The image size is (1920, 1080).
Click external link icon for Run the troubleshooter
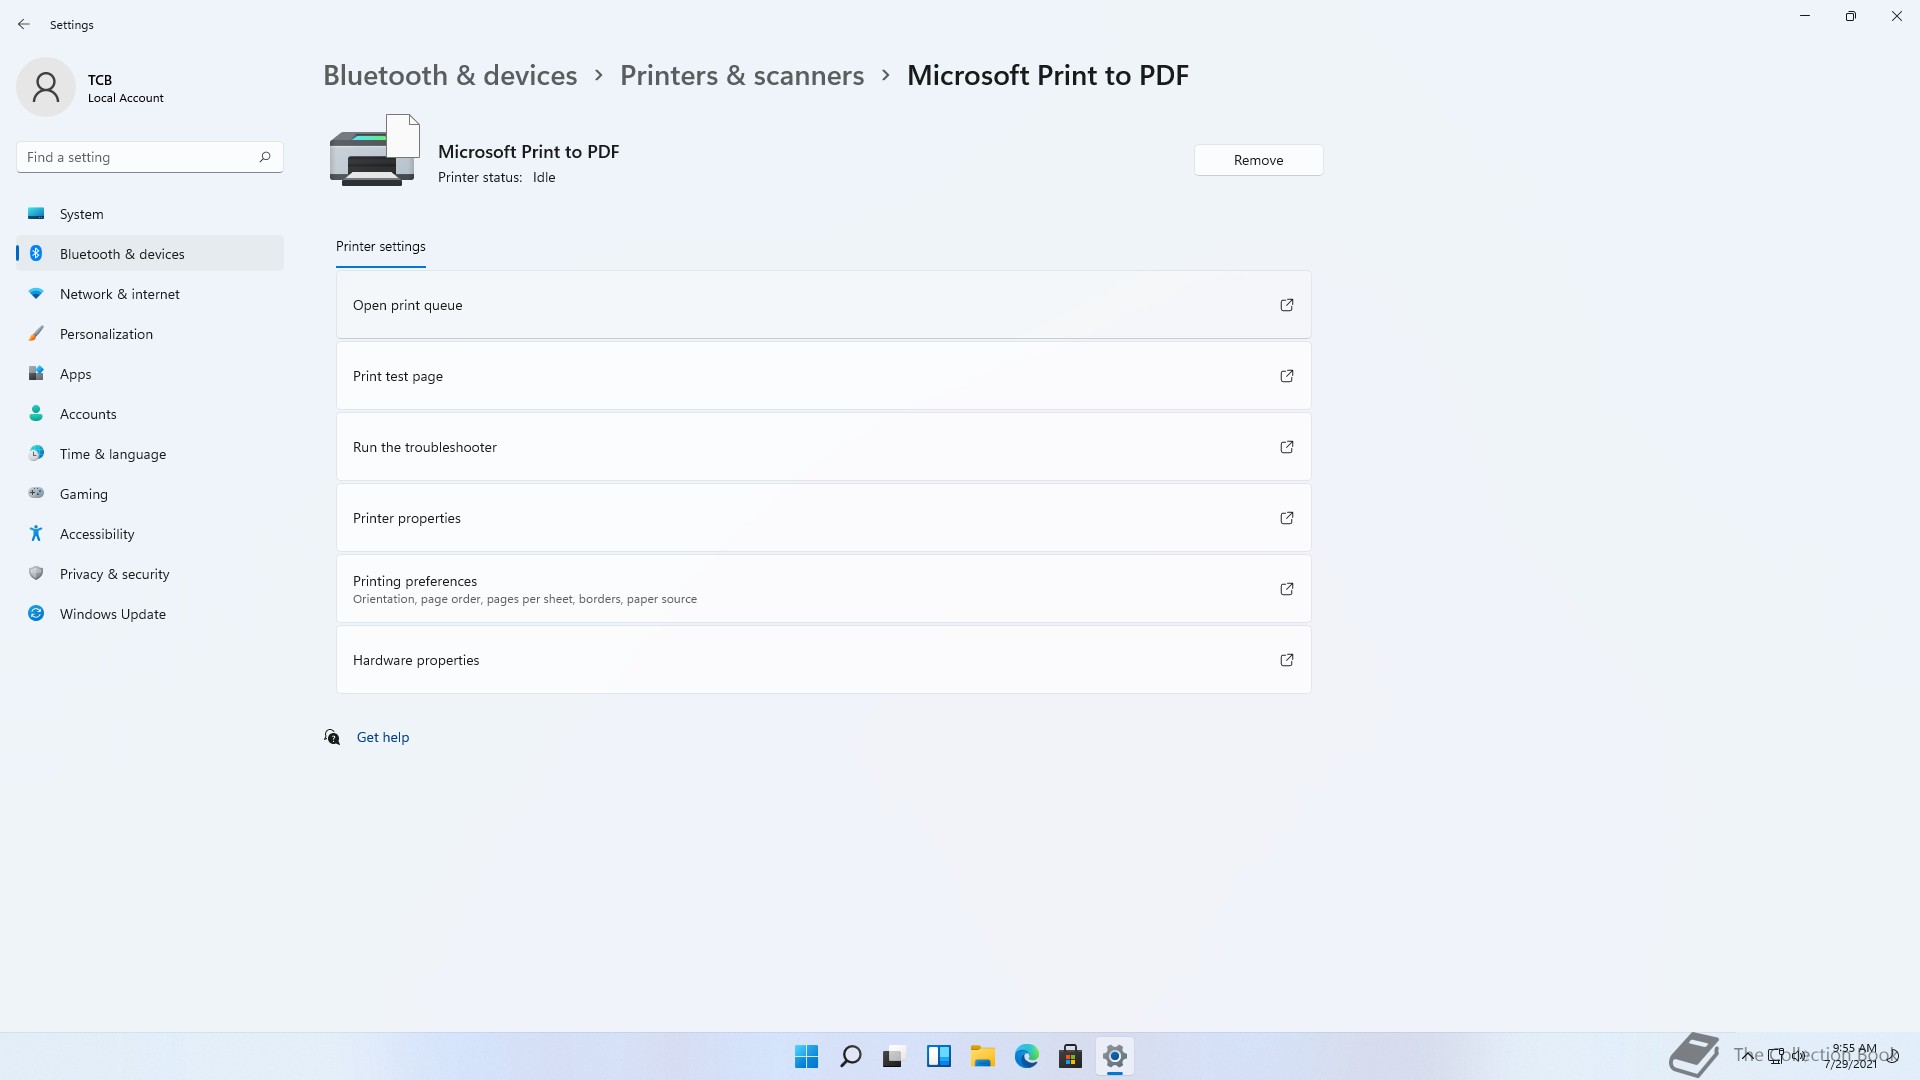1287,447
